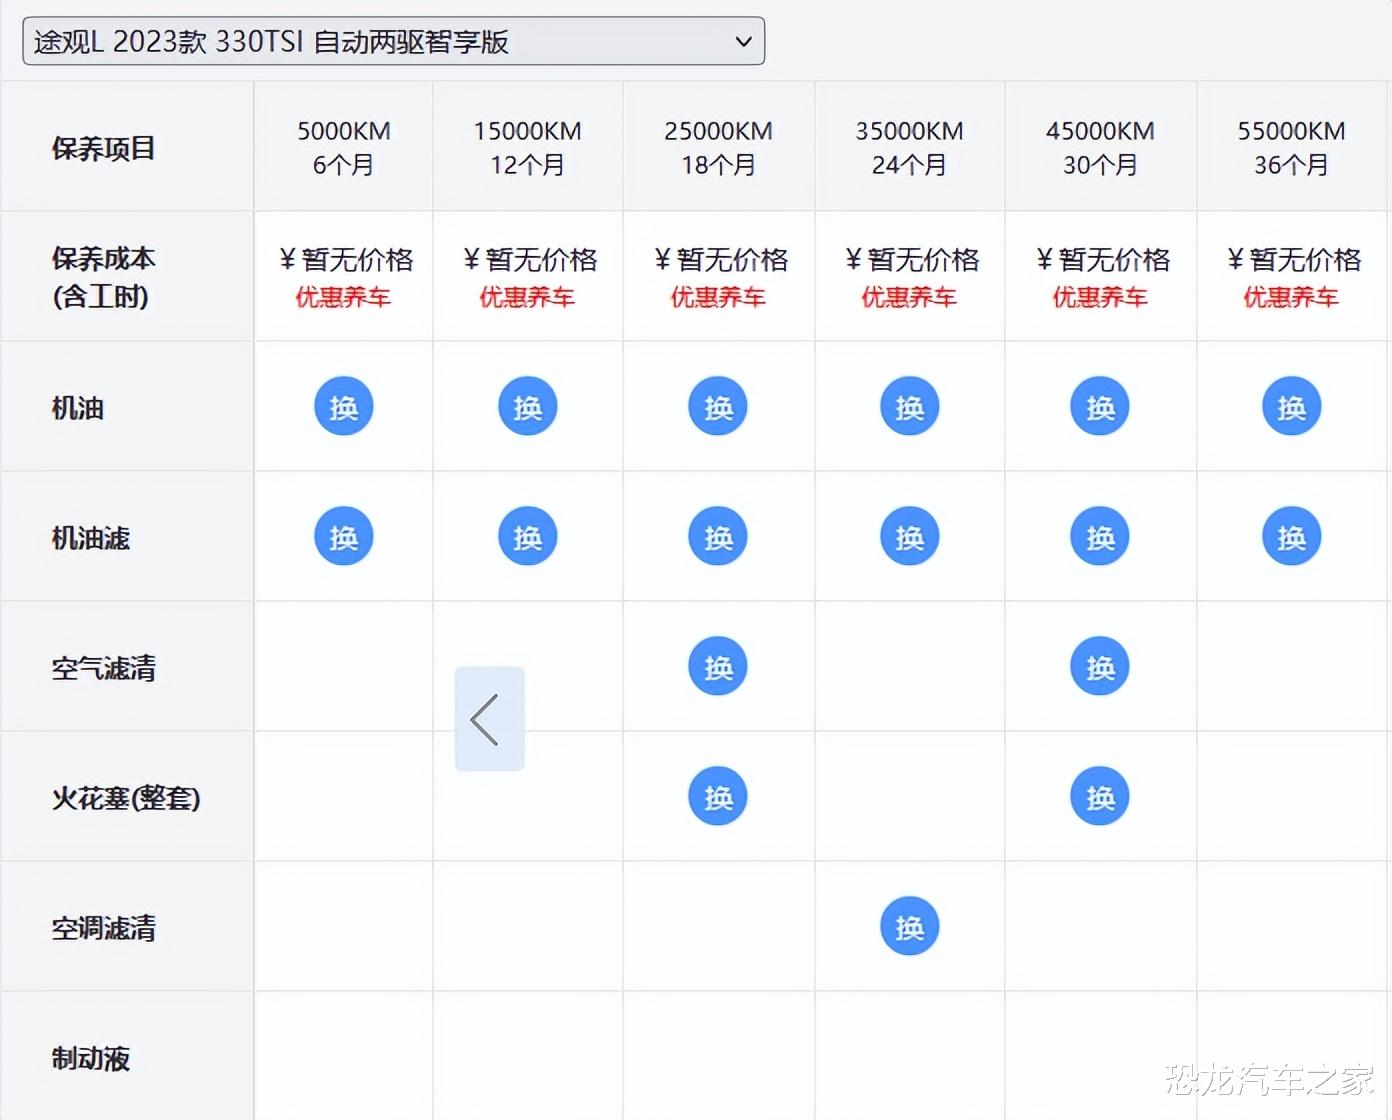Click the left chevron scroll arrow

(489, 719)
